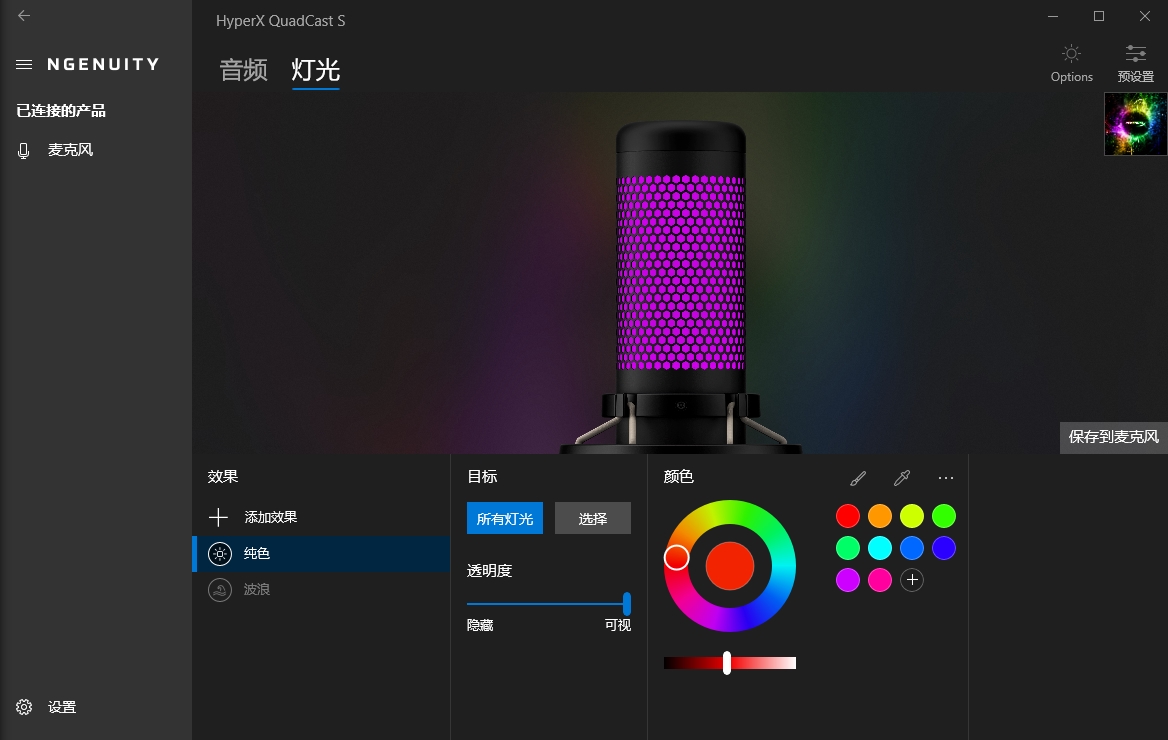Screen dimensions: 1168x740
Task: Click the brush tool icon in 颜色
Action: [858, 478]
